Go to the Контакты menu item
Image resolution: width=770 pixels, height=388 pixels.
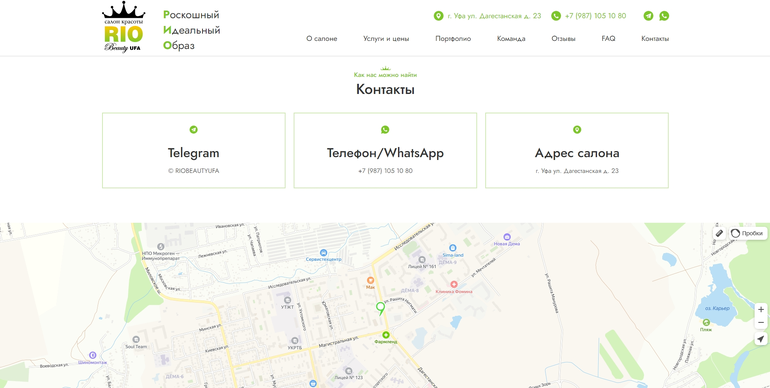click(655, 39)
